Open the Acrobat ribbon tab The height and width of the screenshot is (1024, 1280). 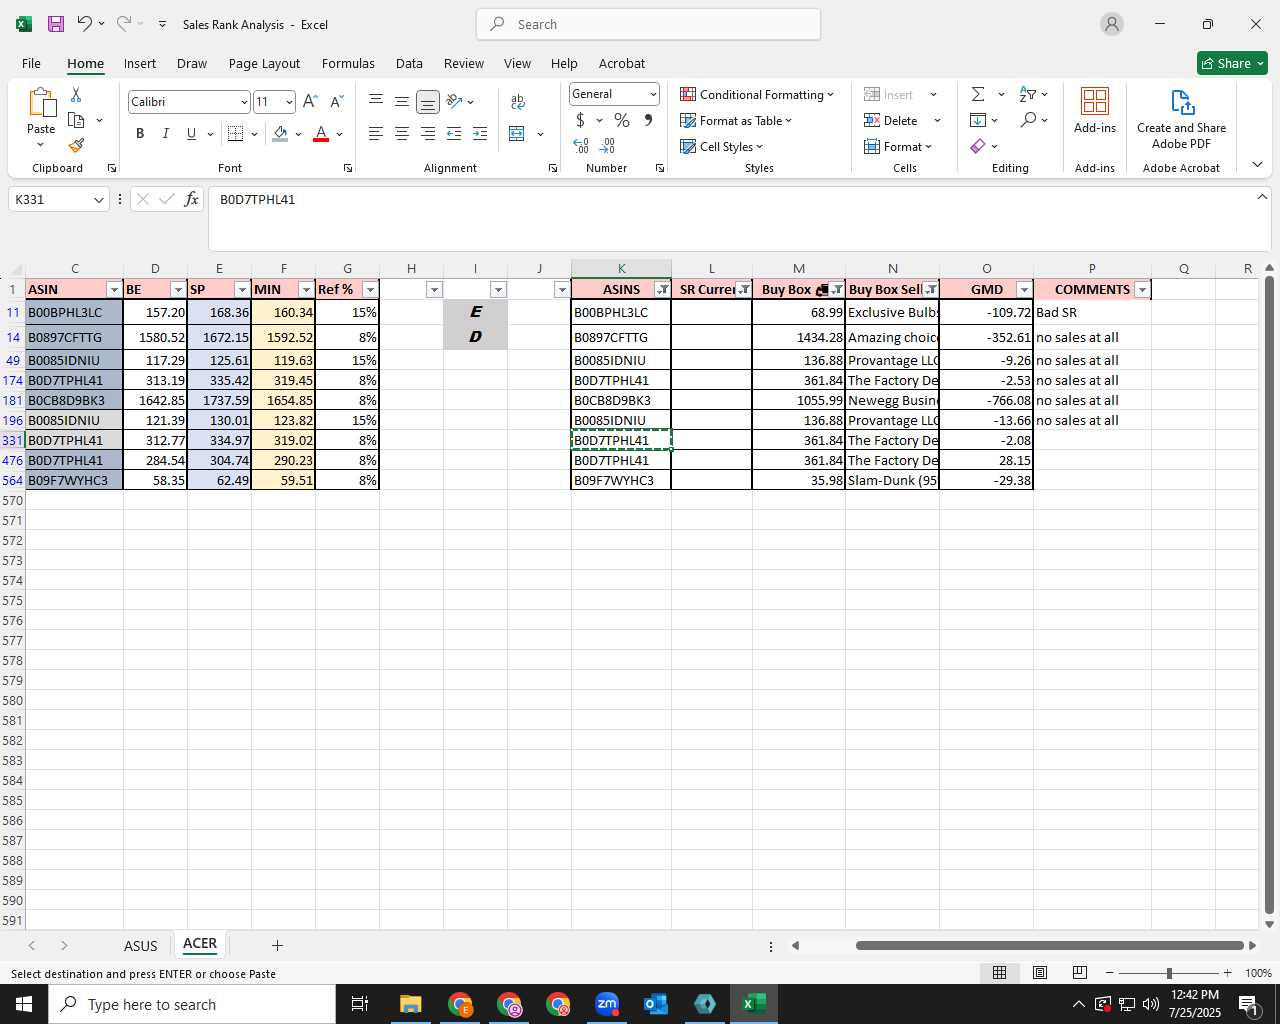click(622, 63)
